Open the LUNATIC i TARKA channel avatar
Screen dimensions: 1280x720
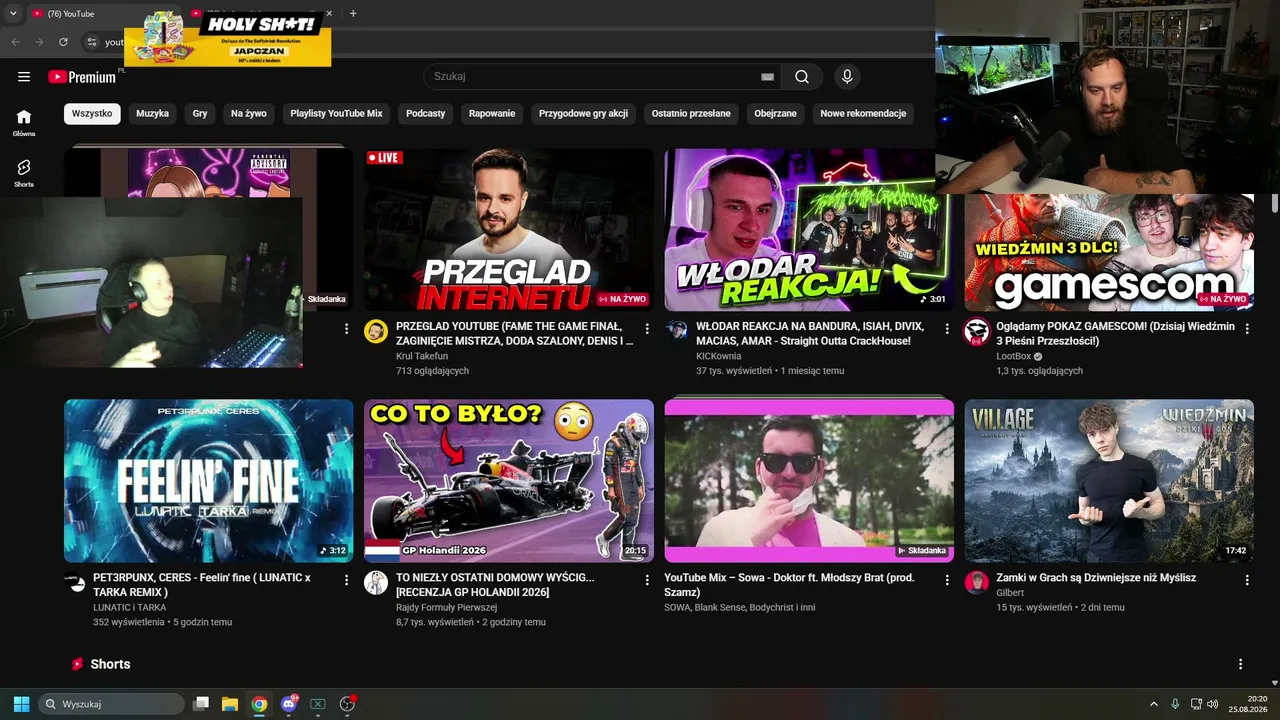tap(76, 583)
